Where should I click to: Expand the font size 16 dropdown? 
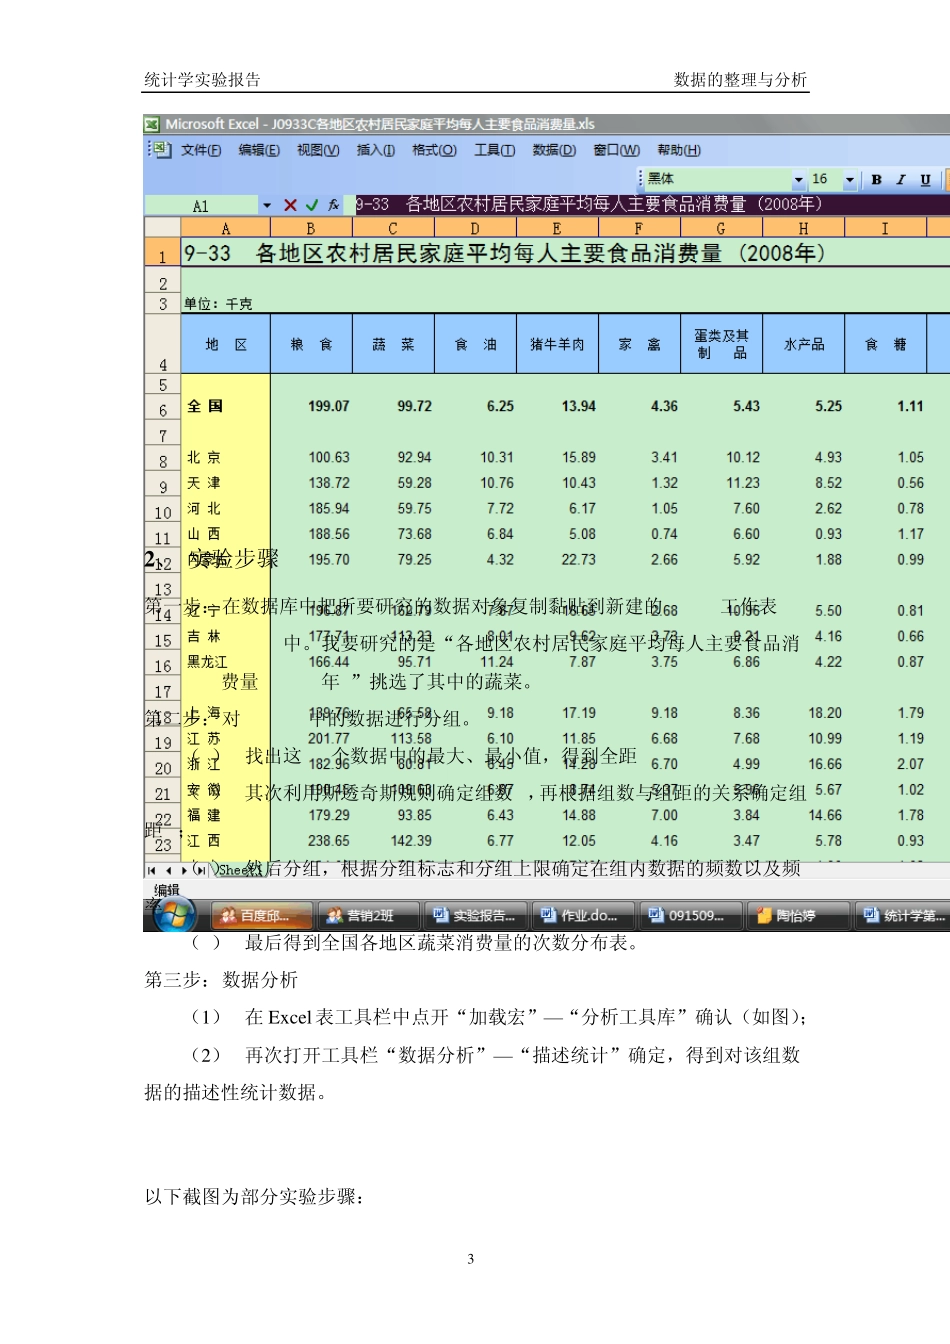click(850, 180)
